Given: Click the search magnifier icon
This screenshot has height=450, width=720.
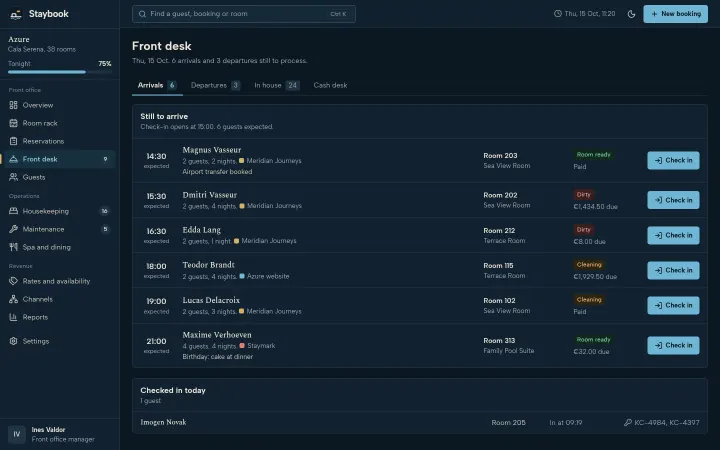Looking at the screenshot, I should point(142,14).
